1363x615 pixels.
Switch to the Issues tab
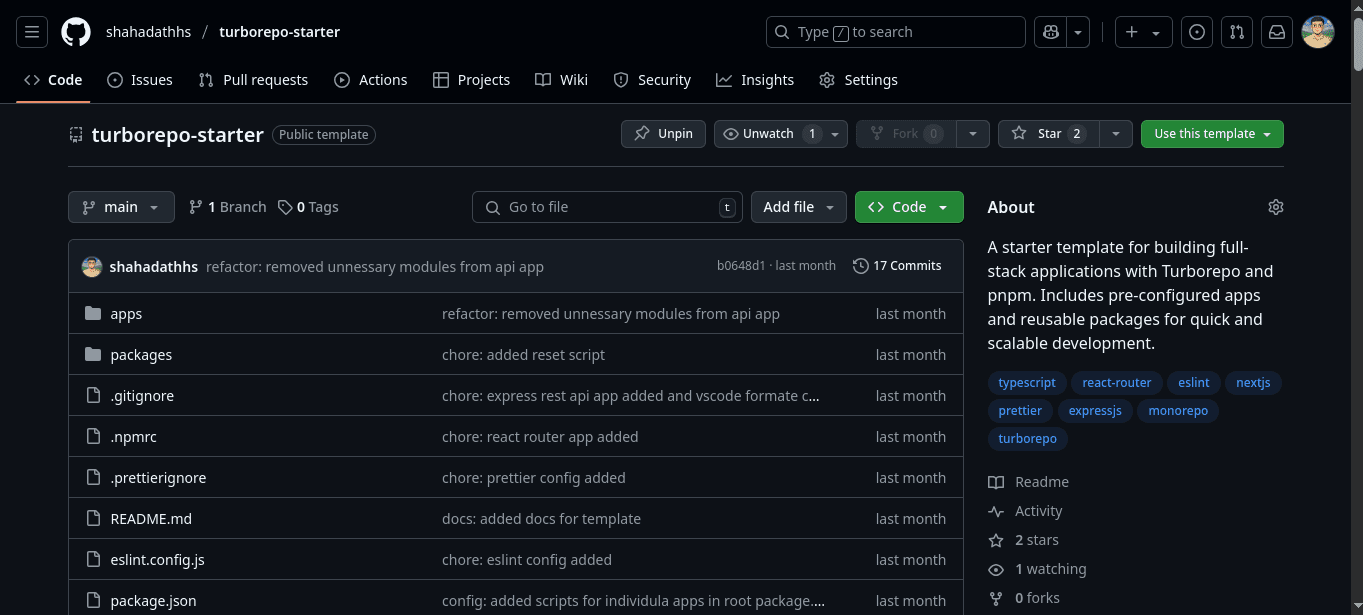(140, 80)
